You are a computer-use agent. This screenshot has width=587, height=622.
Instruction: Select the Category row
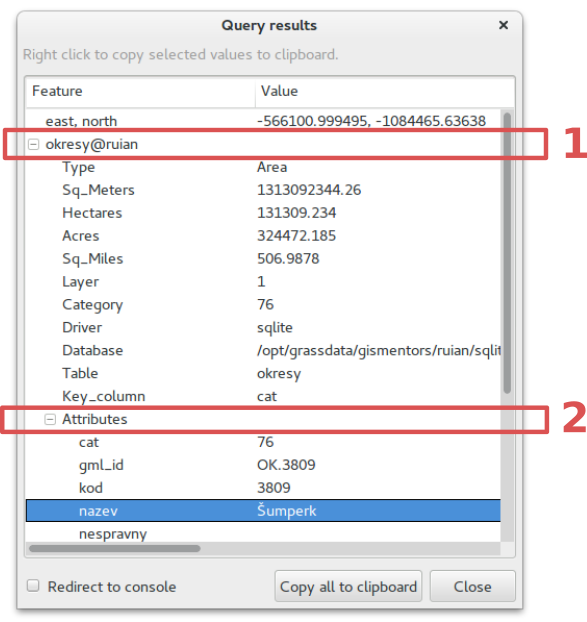(x=263, y=305)
